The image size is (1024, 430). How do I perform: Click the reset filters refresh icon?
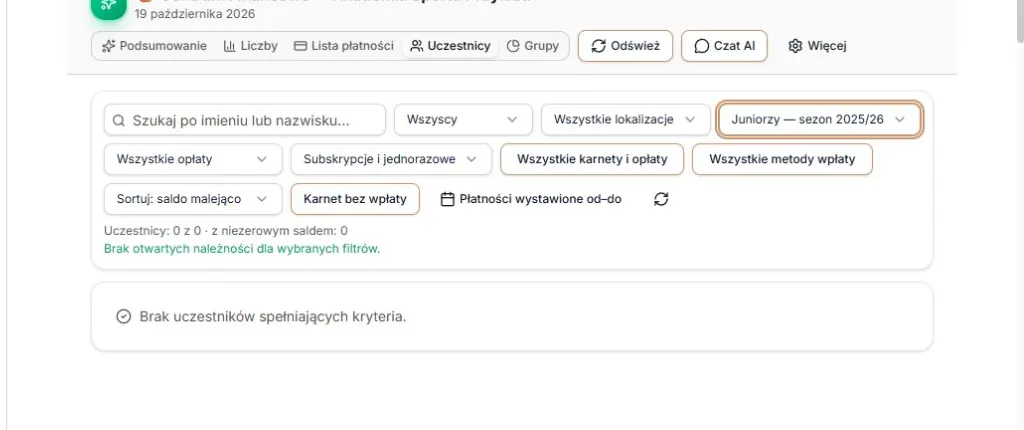[661, 199]
